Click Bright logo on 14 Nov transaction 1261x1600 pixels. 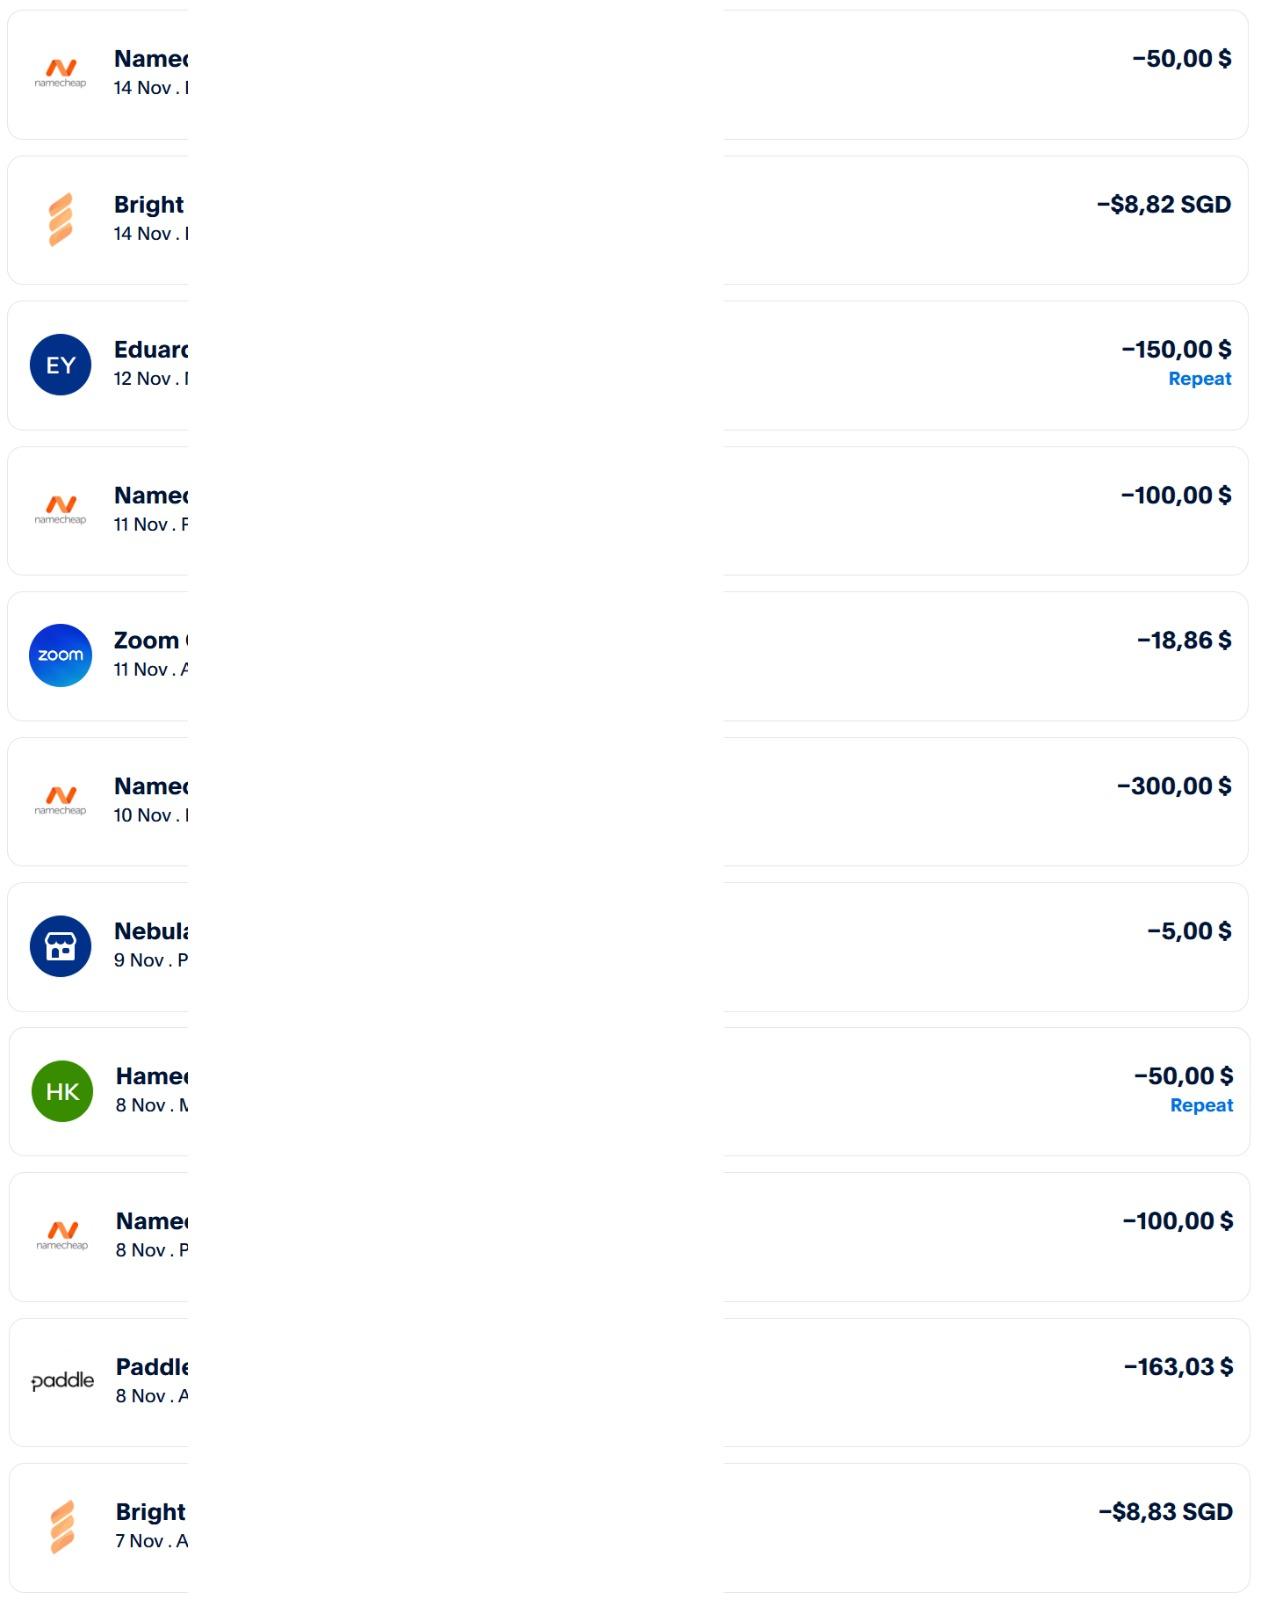coord(61,219)
